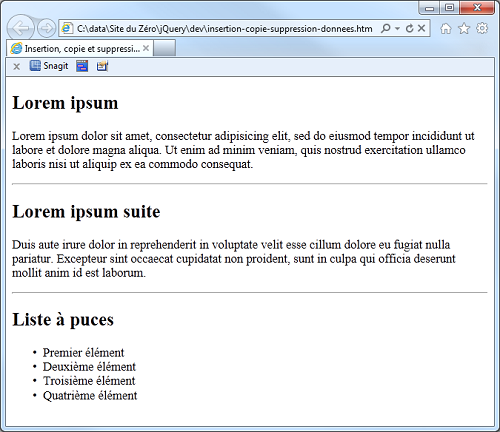Screen dimensions: 500x432
Task: Select the 'Insertion, copie et suppressi...' tab
Action: click(80, 48)
